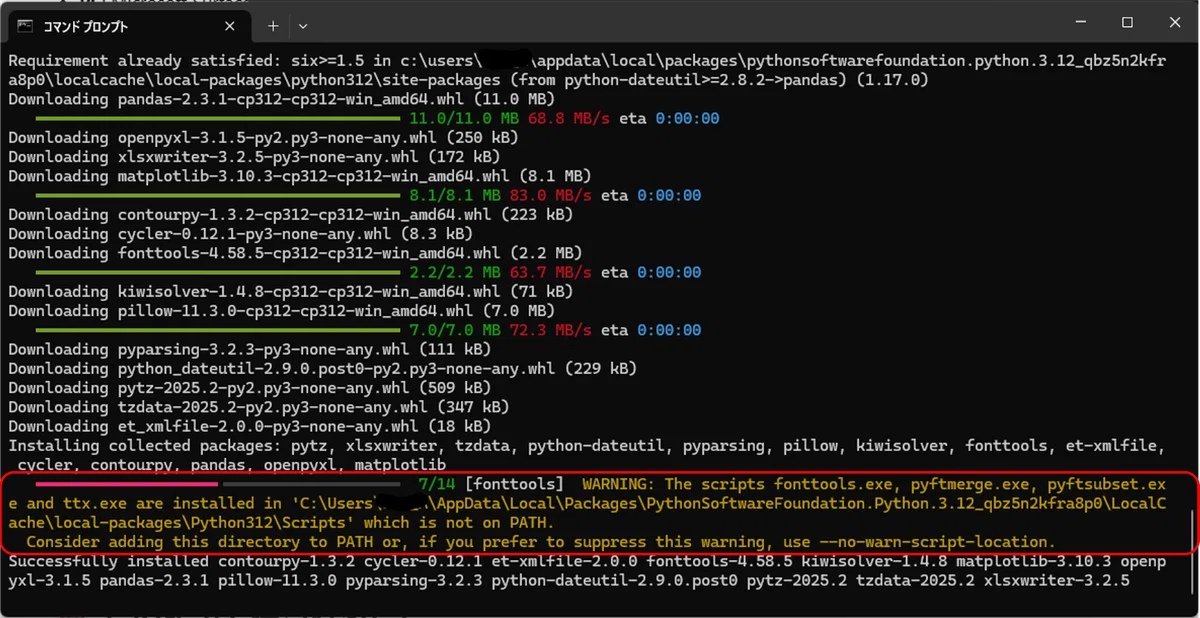The width and height of the screenshot is (1200, 618).
Task: Maximize the terminal window
Action: pos(1127,22)
